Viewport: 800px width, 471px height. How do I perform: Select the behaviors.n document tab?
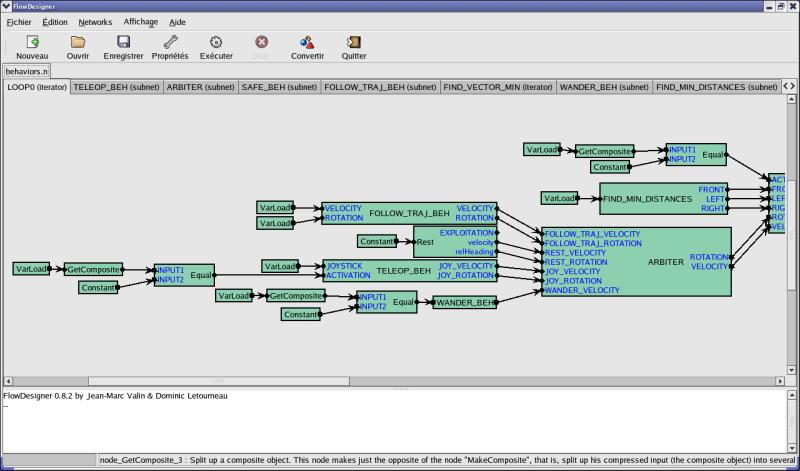click(x=26, y=72)
